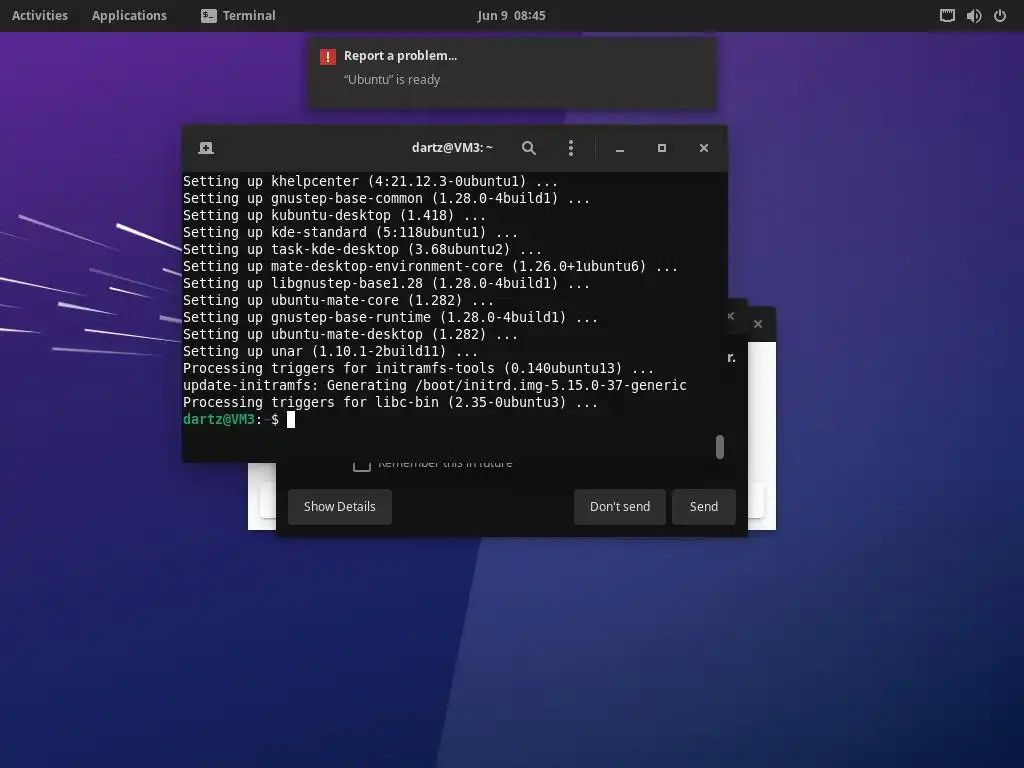Click the Send button
Image resolution: width=1024 pixels, height=768 pixels.
tap(704, 507)
